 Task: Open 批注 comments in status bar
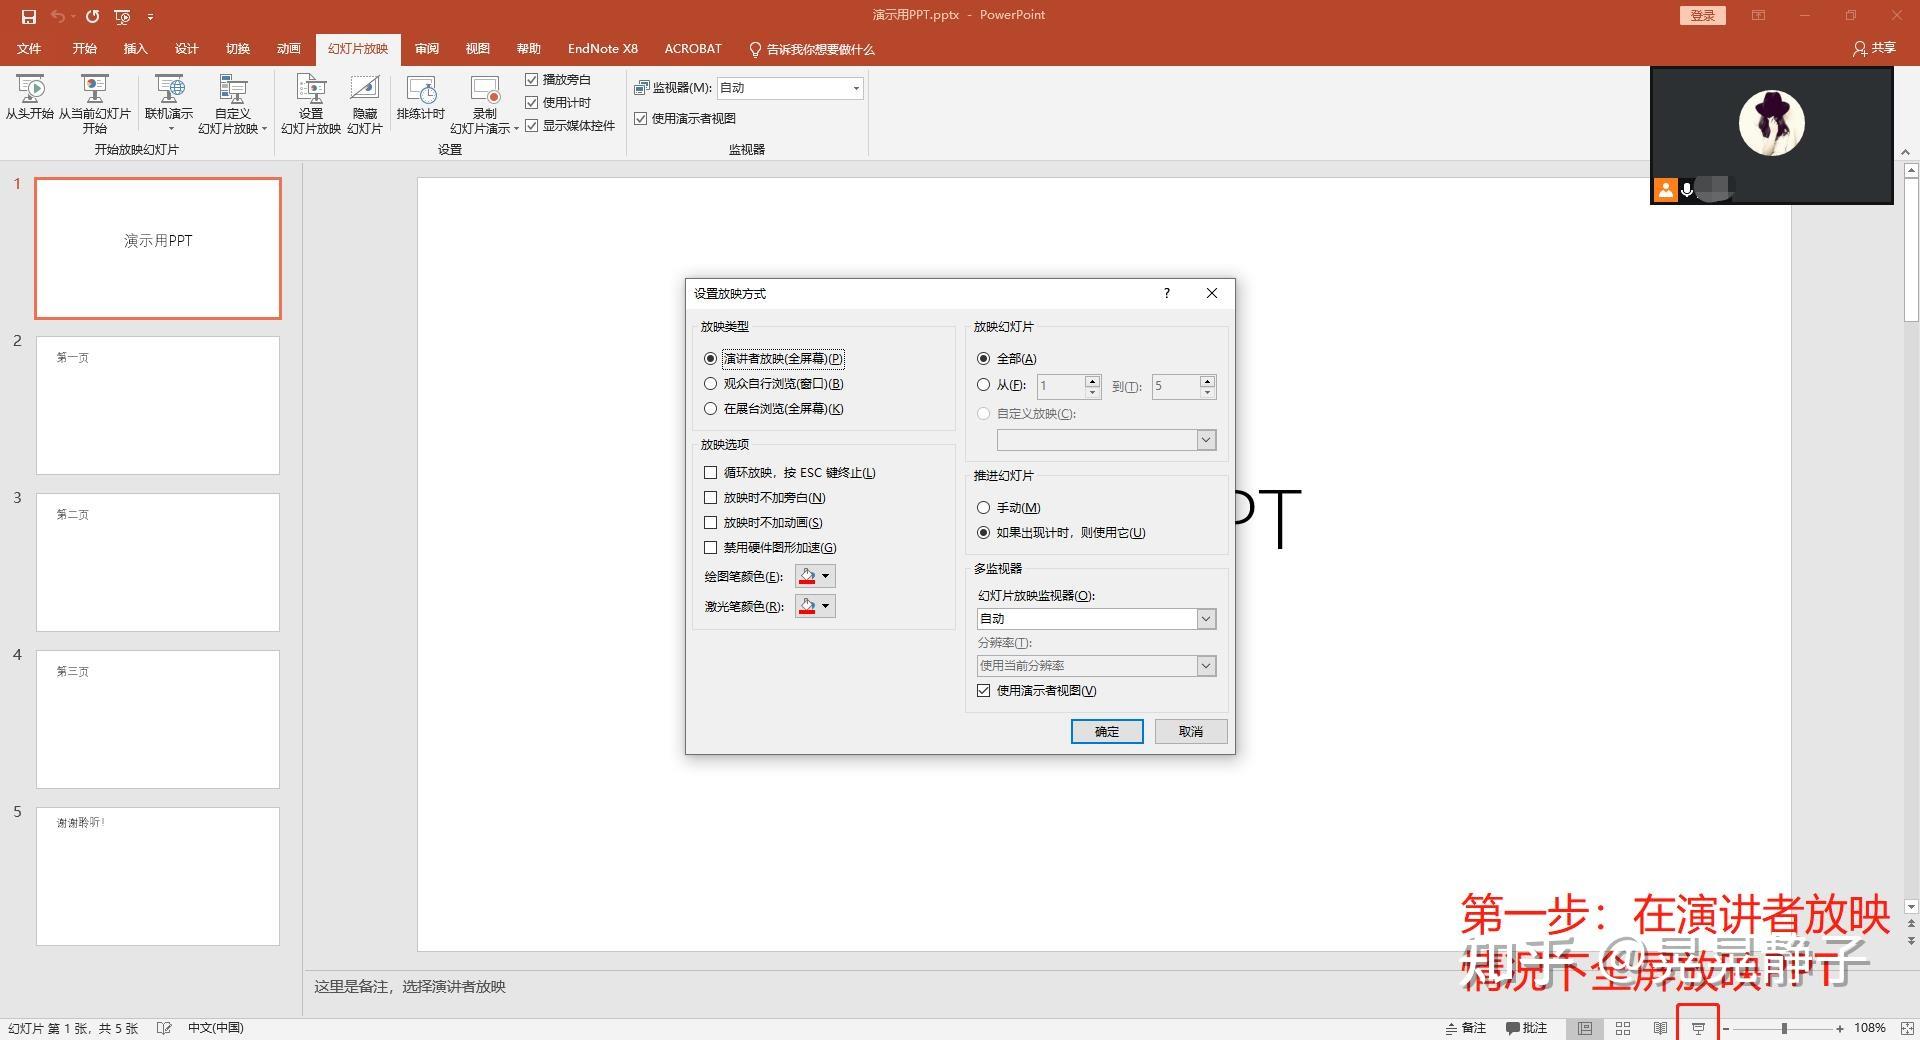[x=1527, y=1028]
